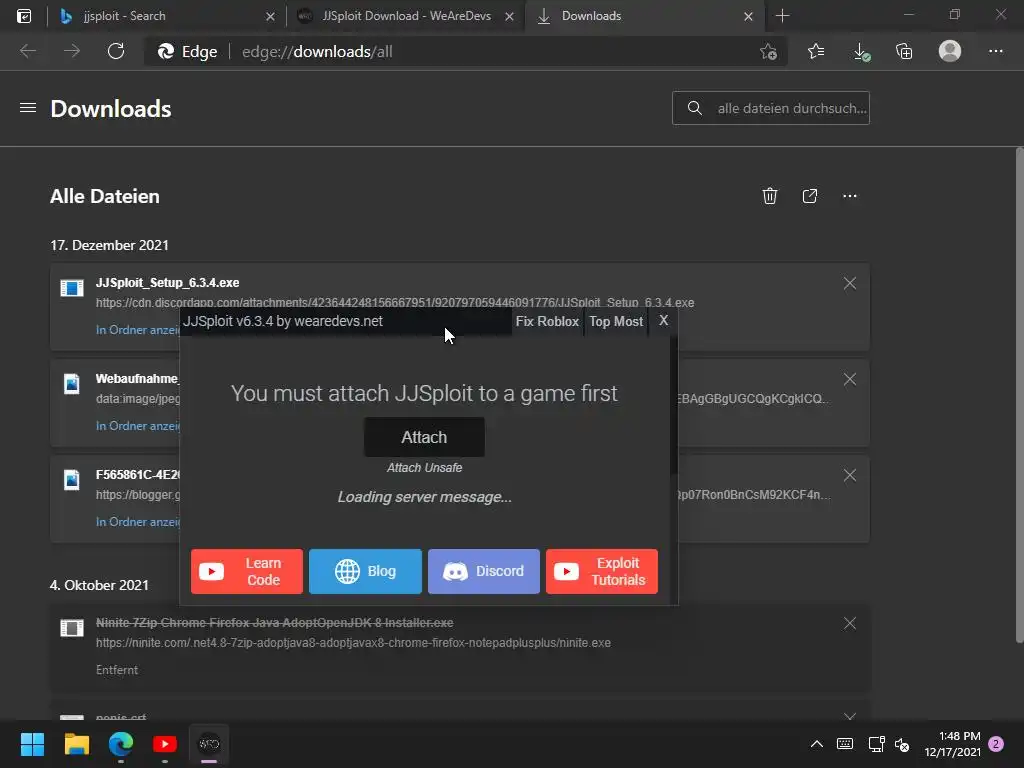This screenshot has width=1024, height=768.
Task: Go forward in Edge
Action: pyautogui.click(x=72, y=51)
